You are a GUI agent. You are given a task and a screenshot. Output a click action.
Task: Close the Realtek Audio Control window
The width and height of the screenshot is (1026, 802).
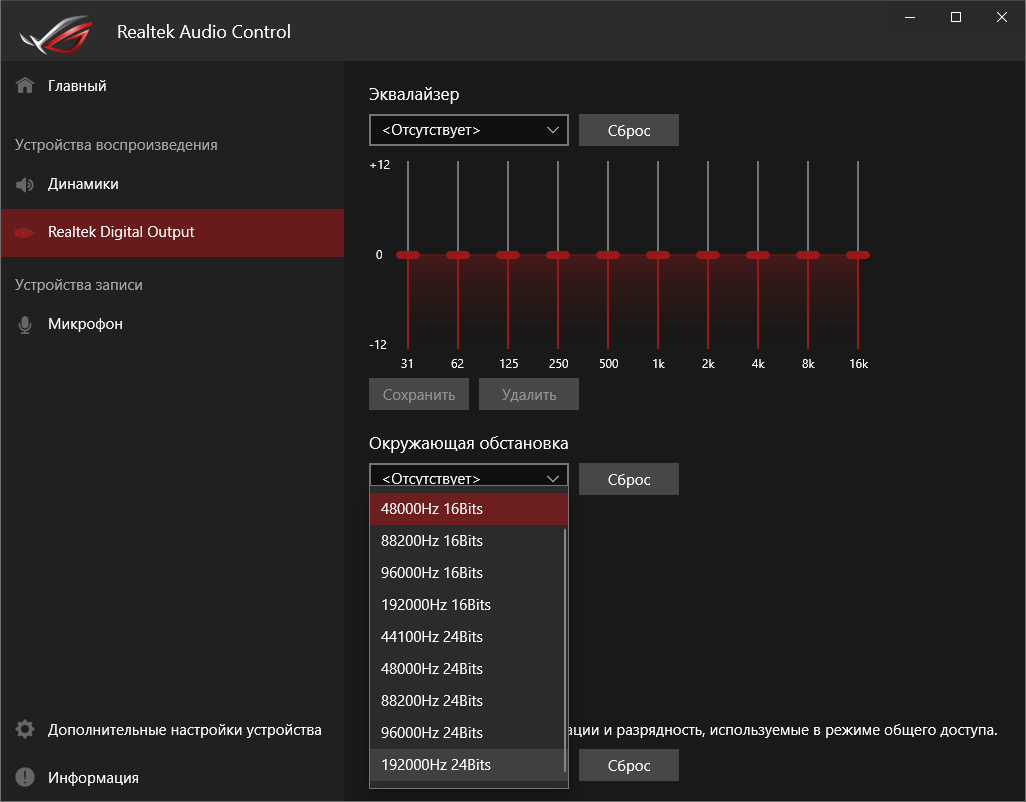coord(1002,18)
